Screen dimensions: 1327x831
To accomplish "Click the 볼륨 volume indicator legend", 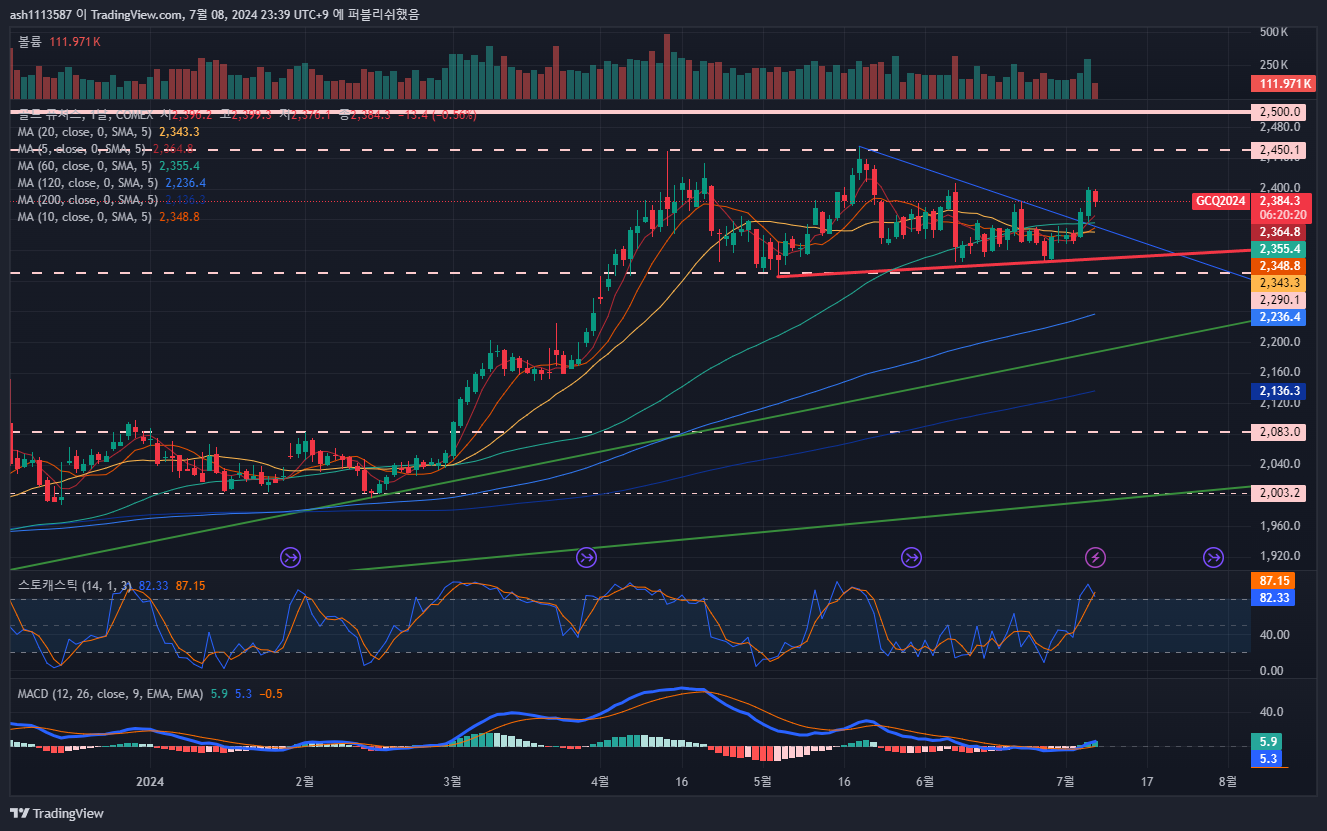I will [30, 41].
